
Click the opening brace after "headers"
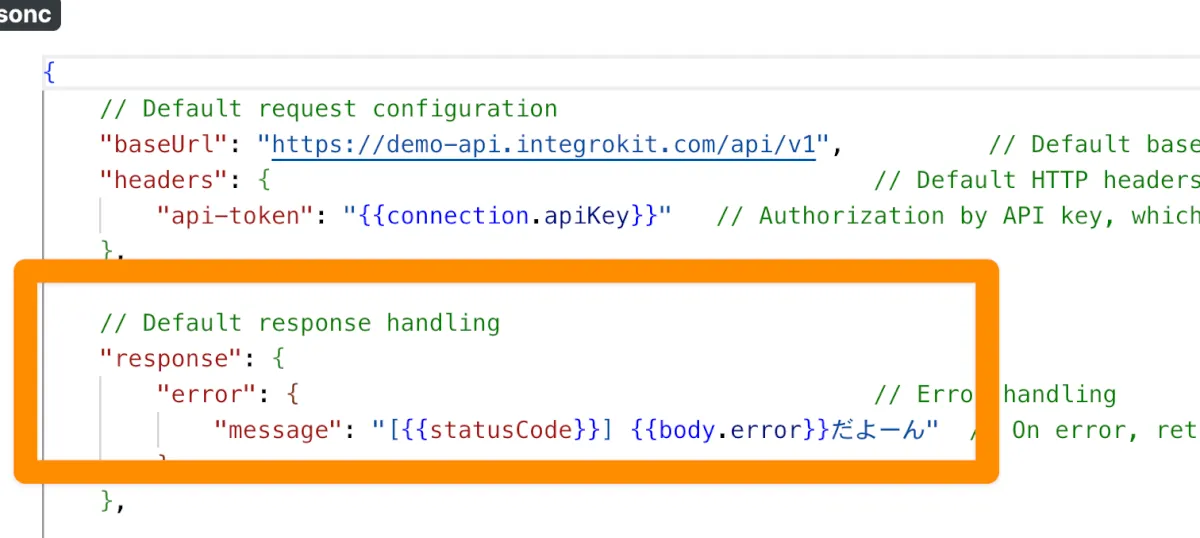tap(264, 180)
